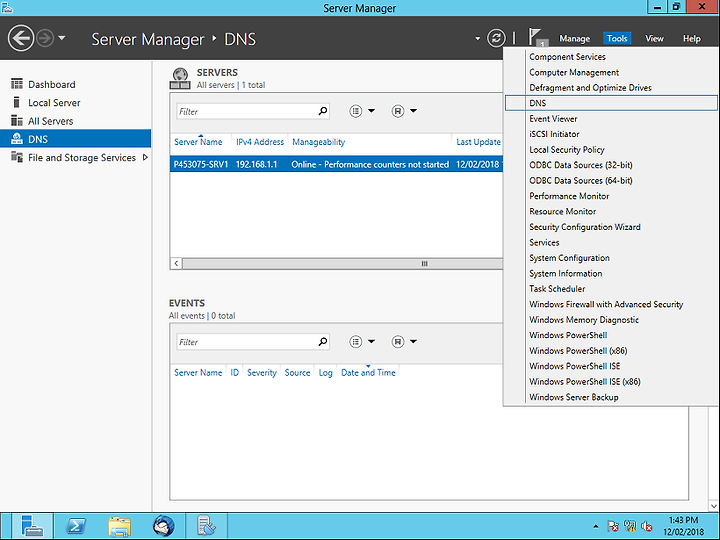Sort servers by Manageability
The width and height of the screenshot is (720, 540).
point(318,142)
